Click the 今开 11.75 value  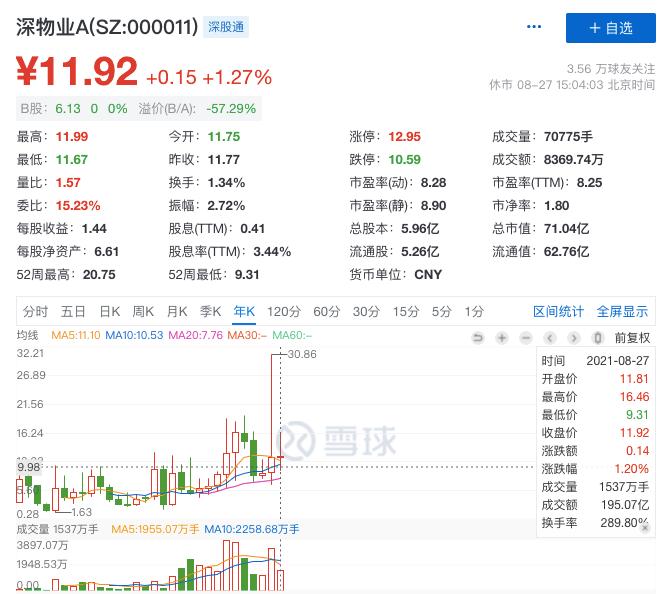coord(224,137)
